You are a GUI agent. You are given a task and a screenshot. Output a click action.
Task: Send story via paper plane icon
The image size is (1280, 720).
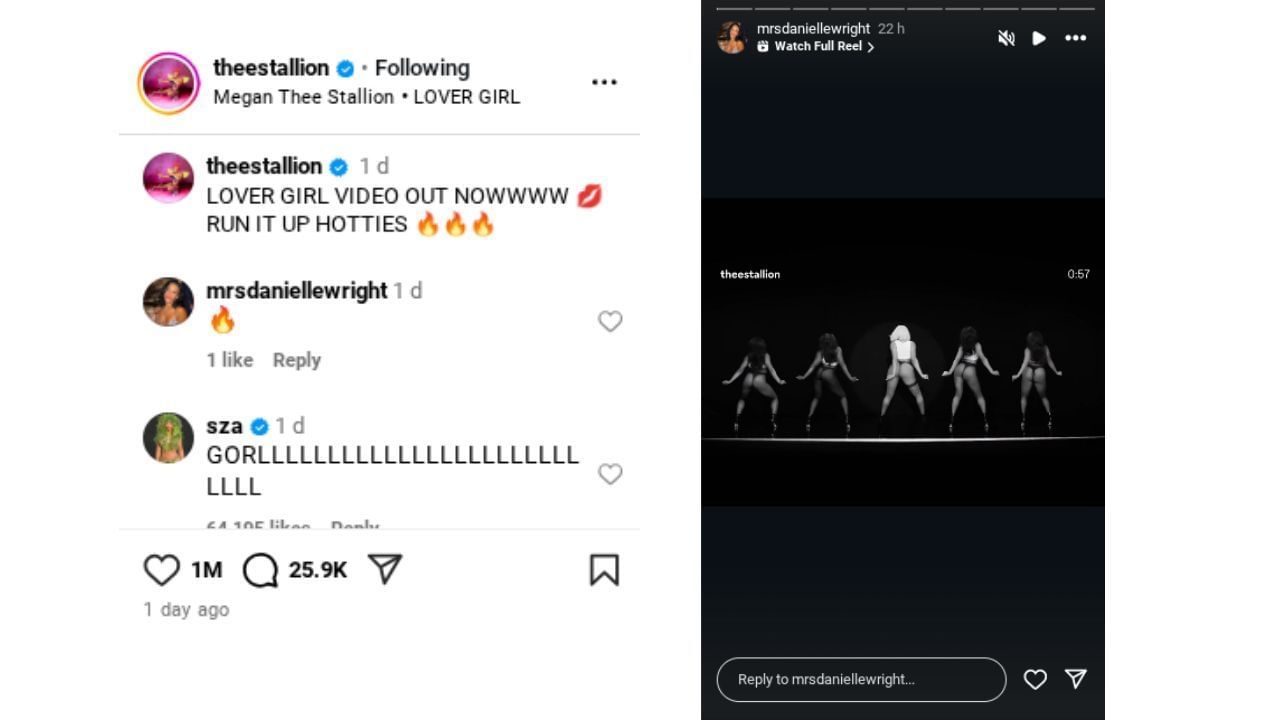pos(1076,679)
